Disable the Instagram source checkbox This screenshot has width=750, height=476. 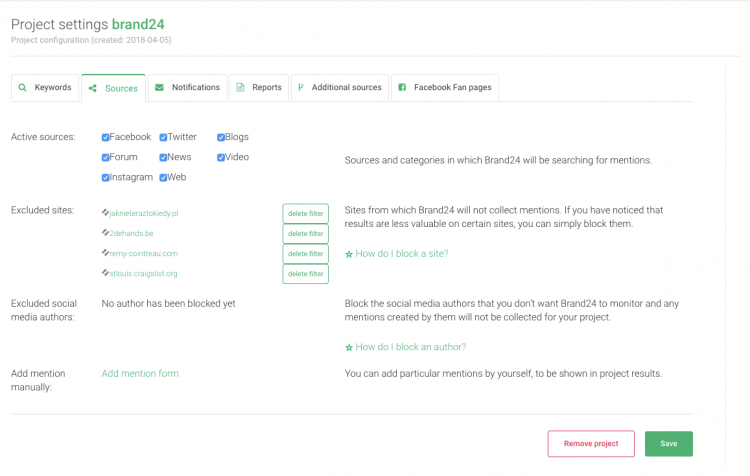(106, 177)
